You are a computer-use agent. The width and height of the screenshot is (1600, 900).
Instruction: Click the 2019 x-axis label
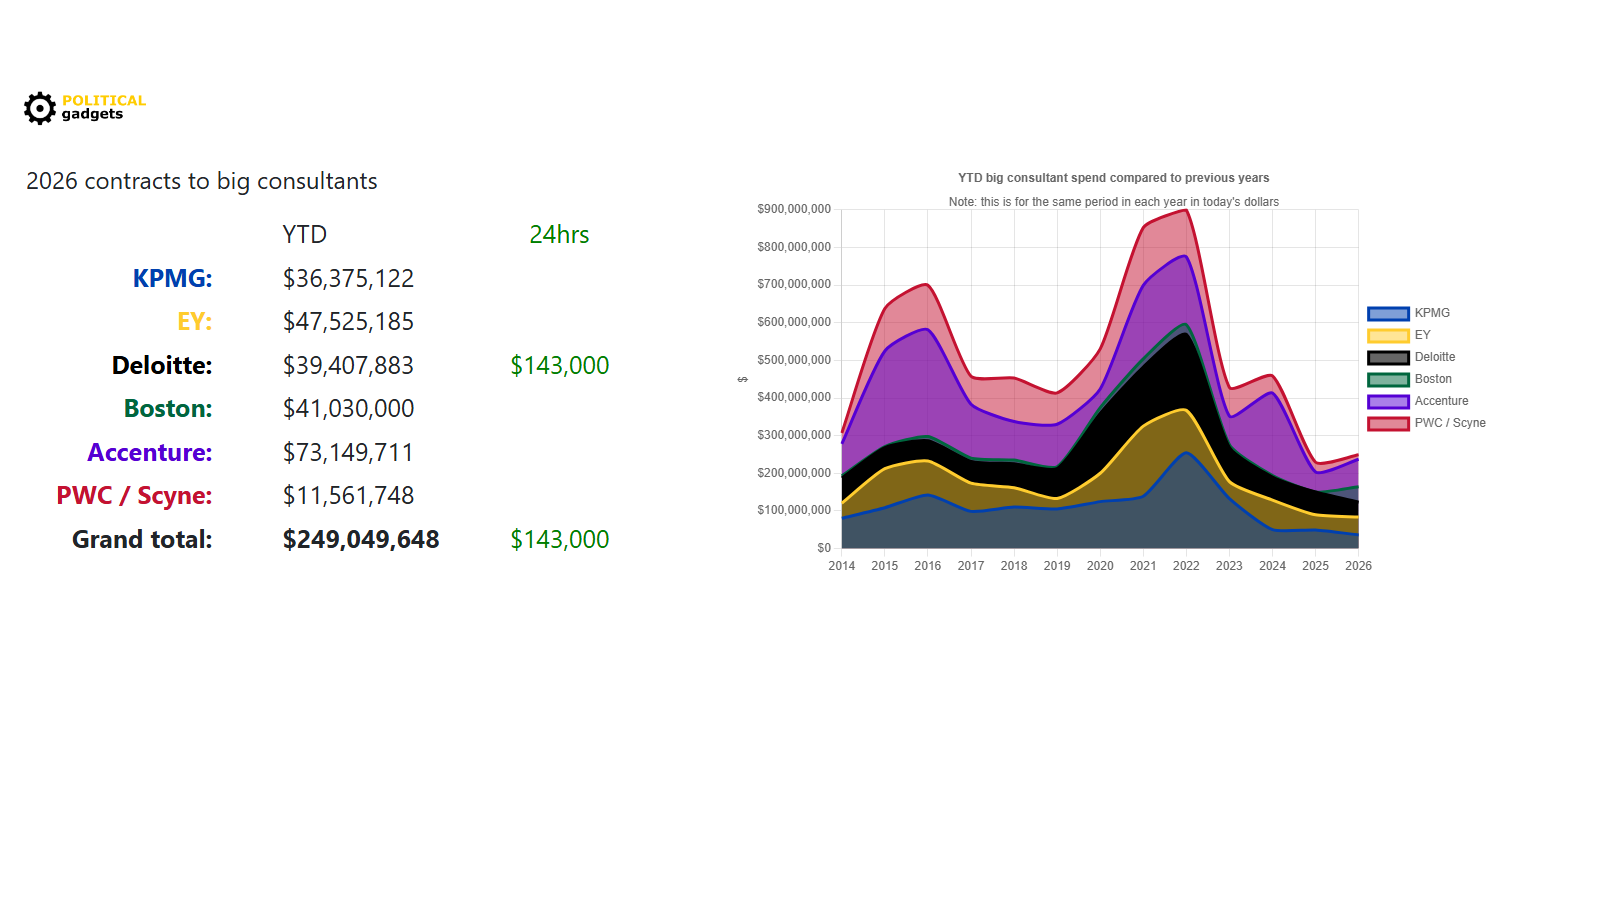point(1057,566)
